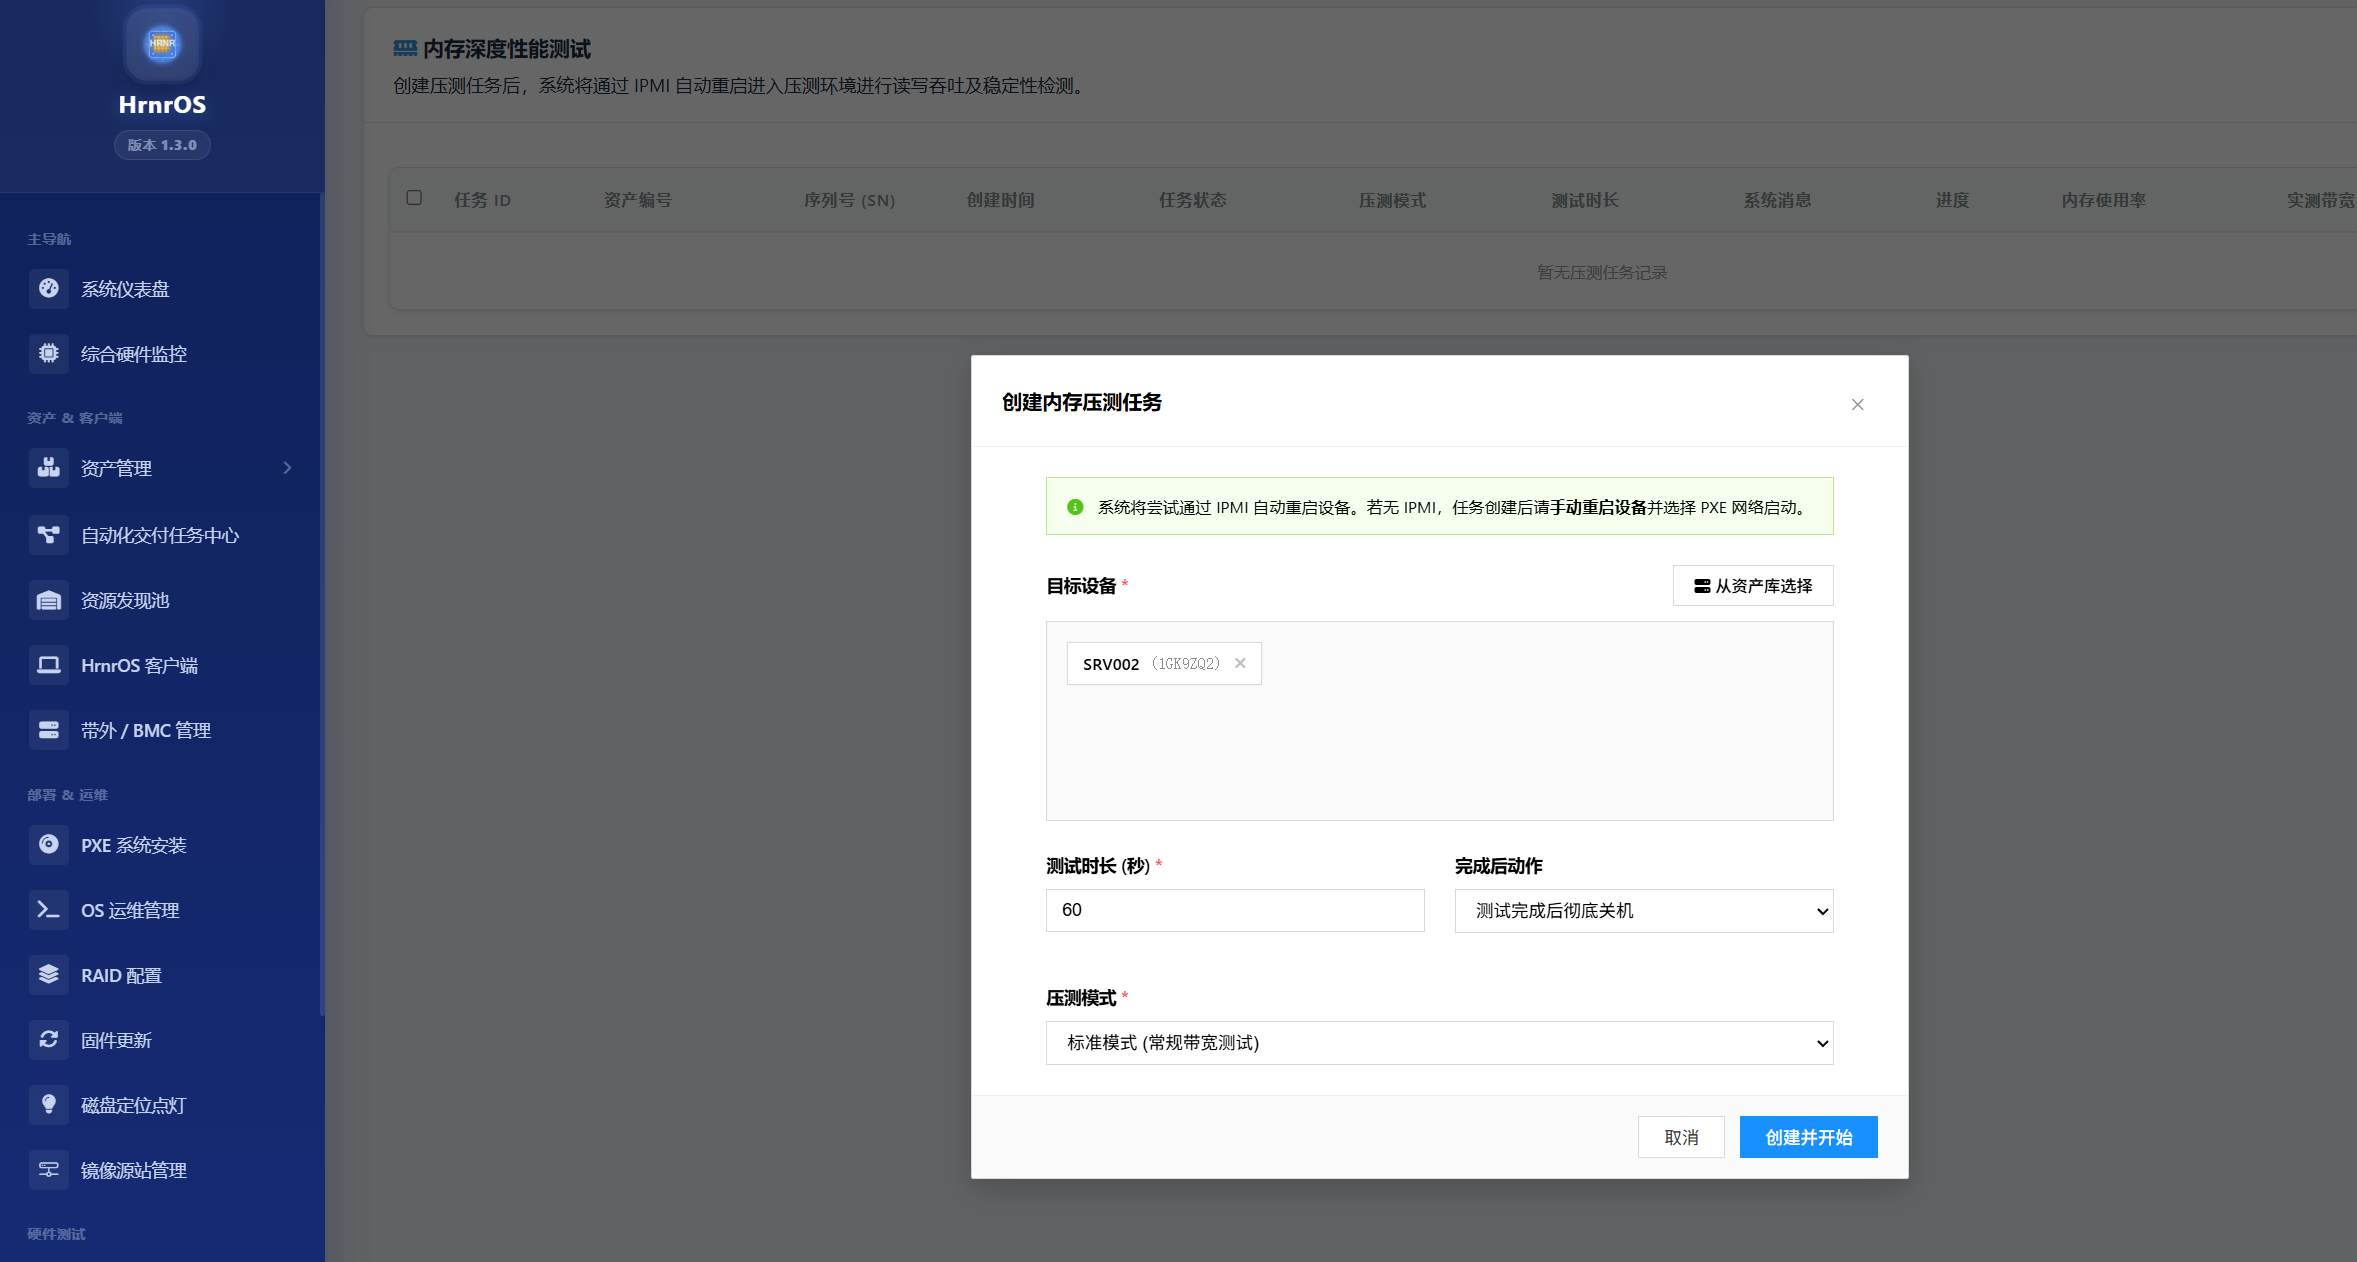Open 综合硬件监控 chip icon

pyautogui.click(x=48, y=353)
